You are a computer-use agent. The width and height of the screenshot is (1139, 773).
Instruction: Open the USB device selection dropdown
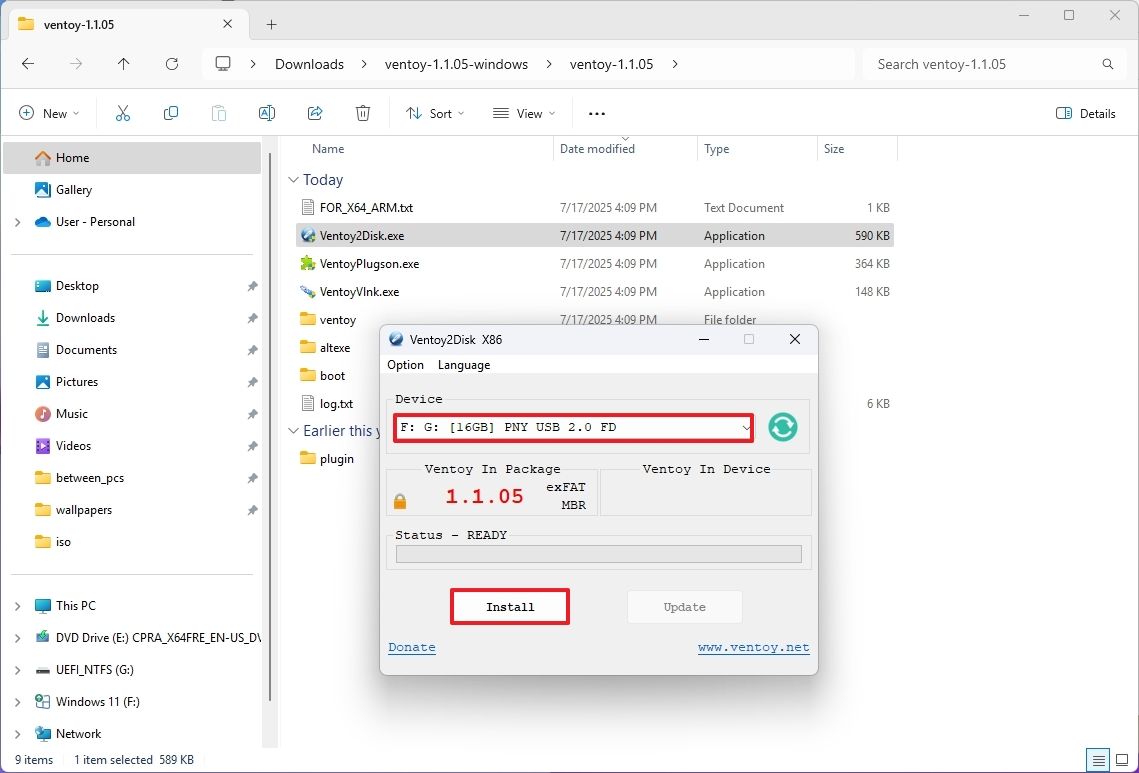click(x=746, y=427)
